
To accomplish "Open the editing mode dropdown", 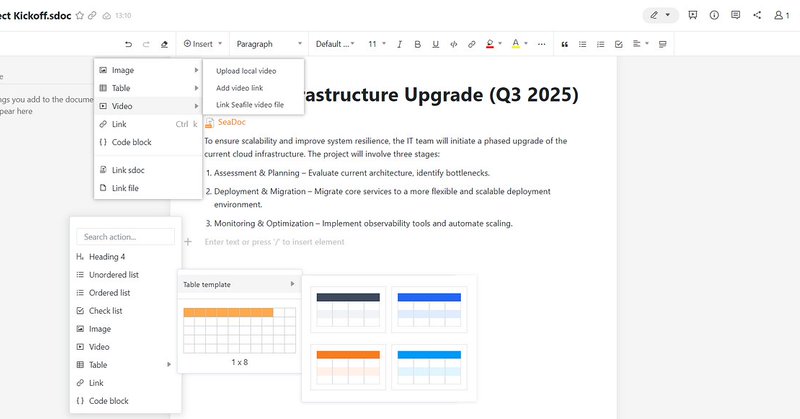I will (x=660, y=15).
